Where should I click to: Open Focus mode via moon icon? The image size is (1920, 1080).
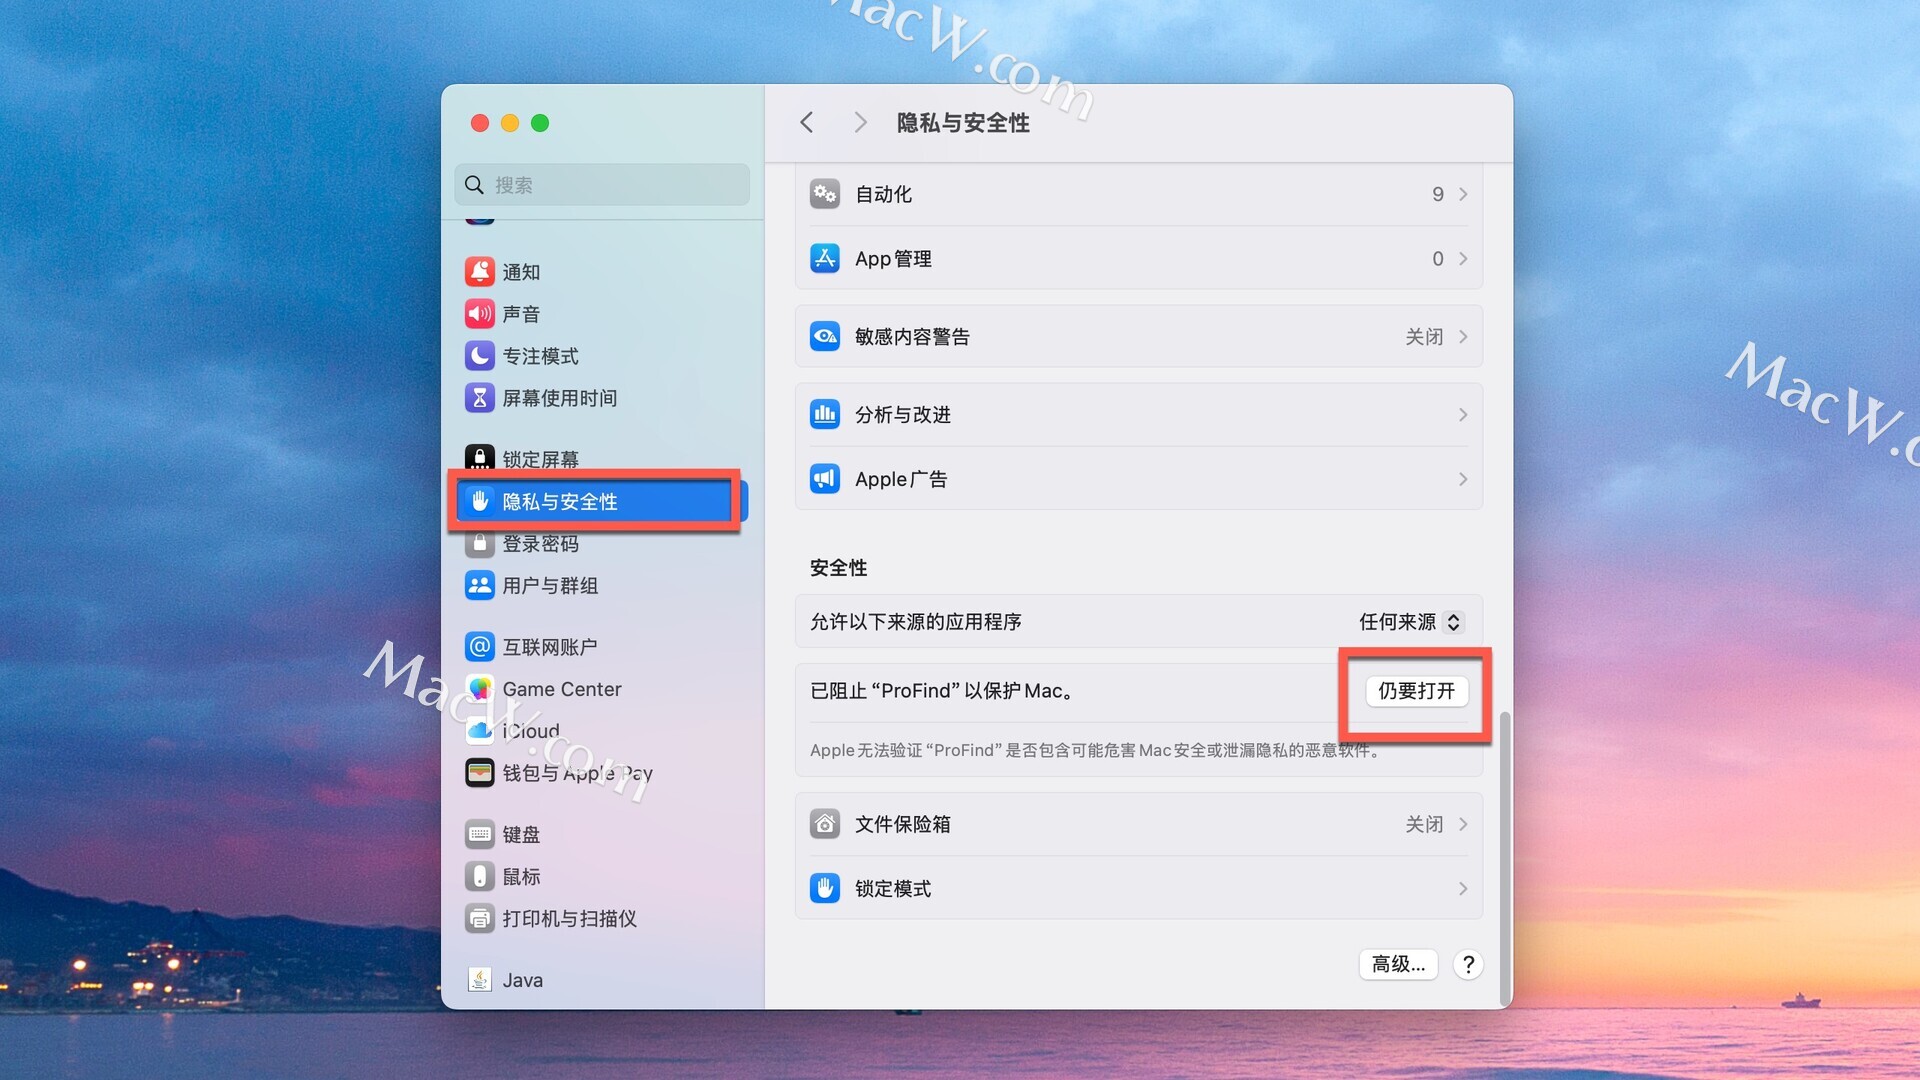[x=479, y=356]
